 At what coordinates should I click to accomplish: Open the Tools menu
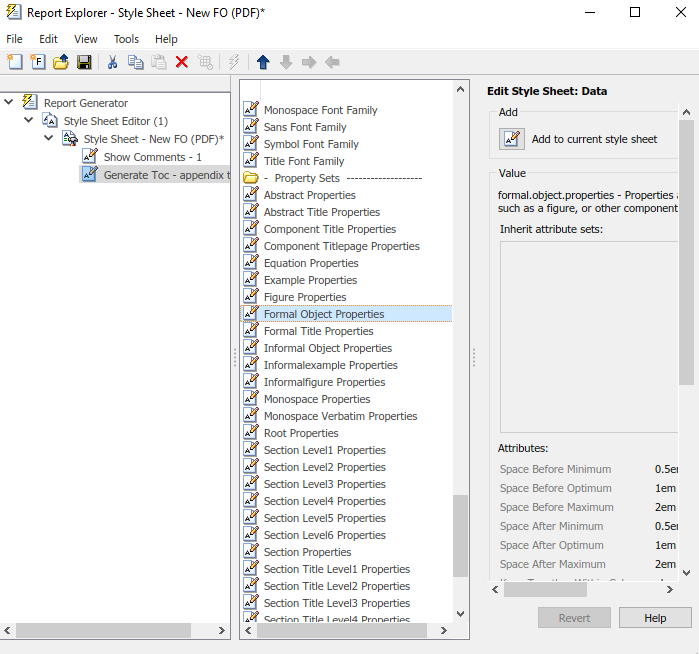(x=126, y=39)
